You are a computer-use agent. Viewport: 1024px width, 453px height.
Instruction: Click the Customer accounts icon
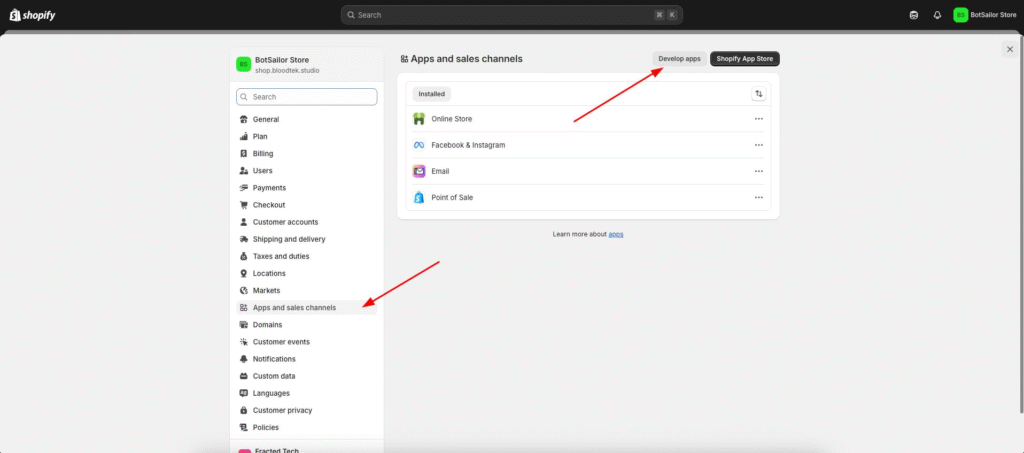tap(244, 222)
